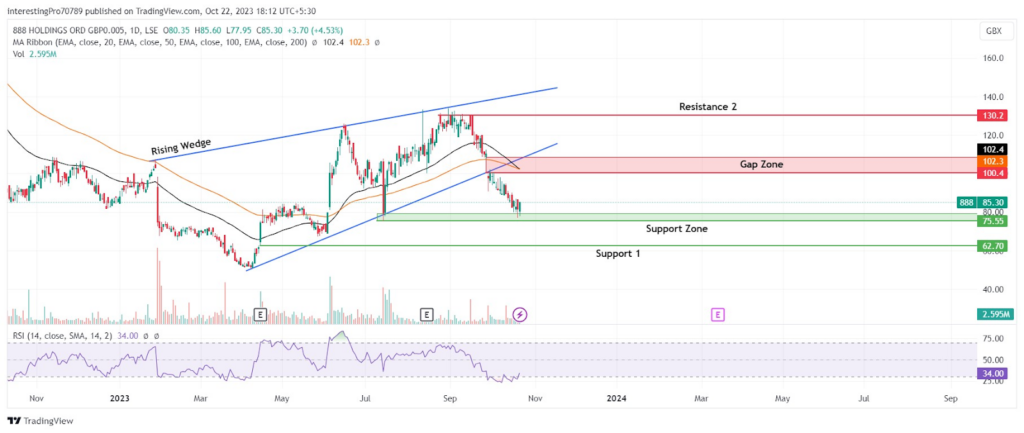Click the Support Zone text label

coord(677,229)
